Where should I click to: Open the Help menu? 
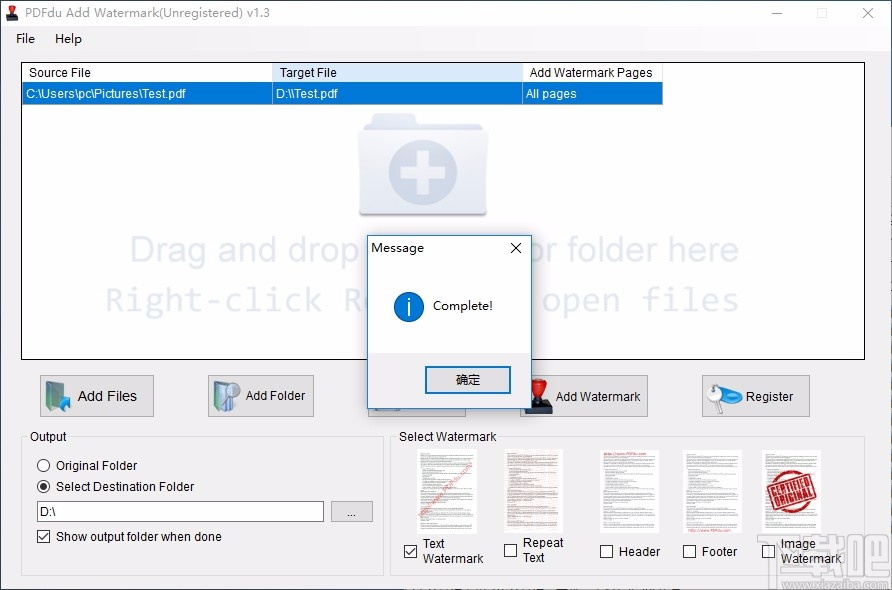click(x=68, y=39)
